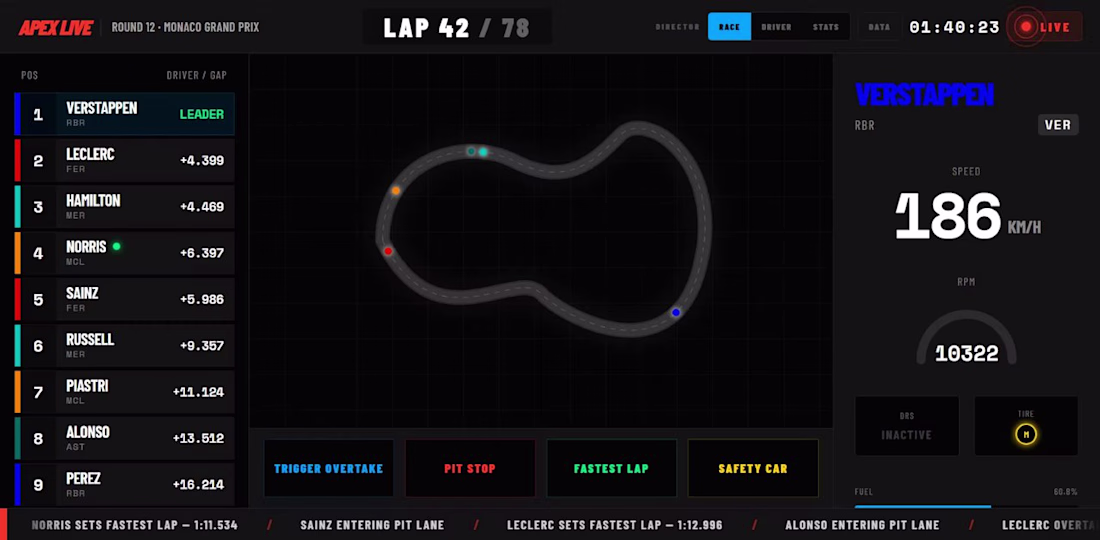Click ticker item Sainz entering pit lane
The height and width of the screenshot is (540, 1100).
pos(372,525)
